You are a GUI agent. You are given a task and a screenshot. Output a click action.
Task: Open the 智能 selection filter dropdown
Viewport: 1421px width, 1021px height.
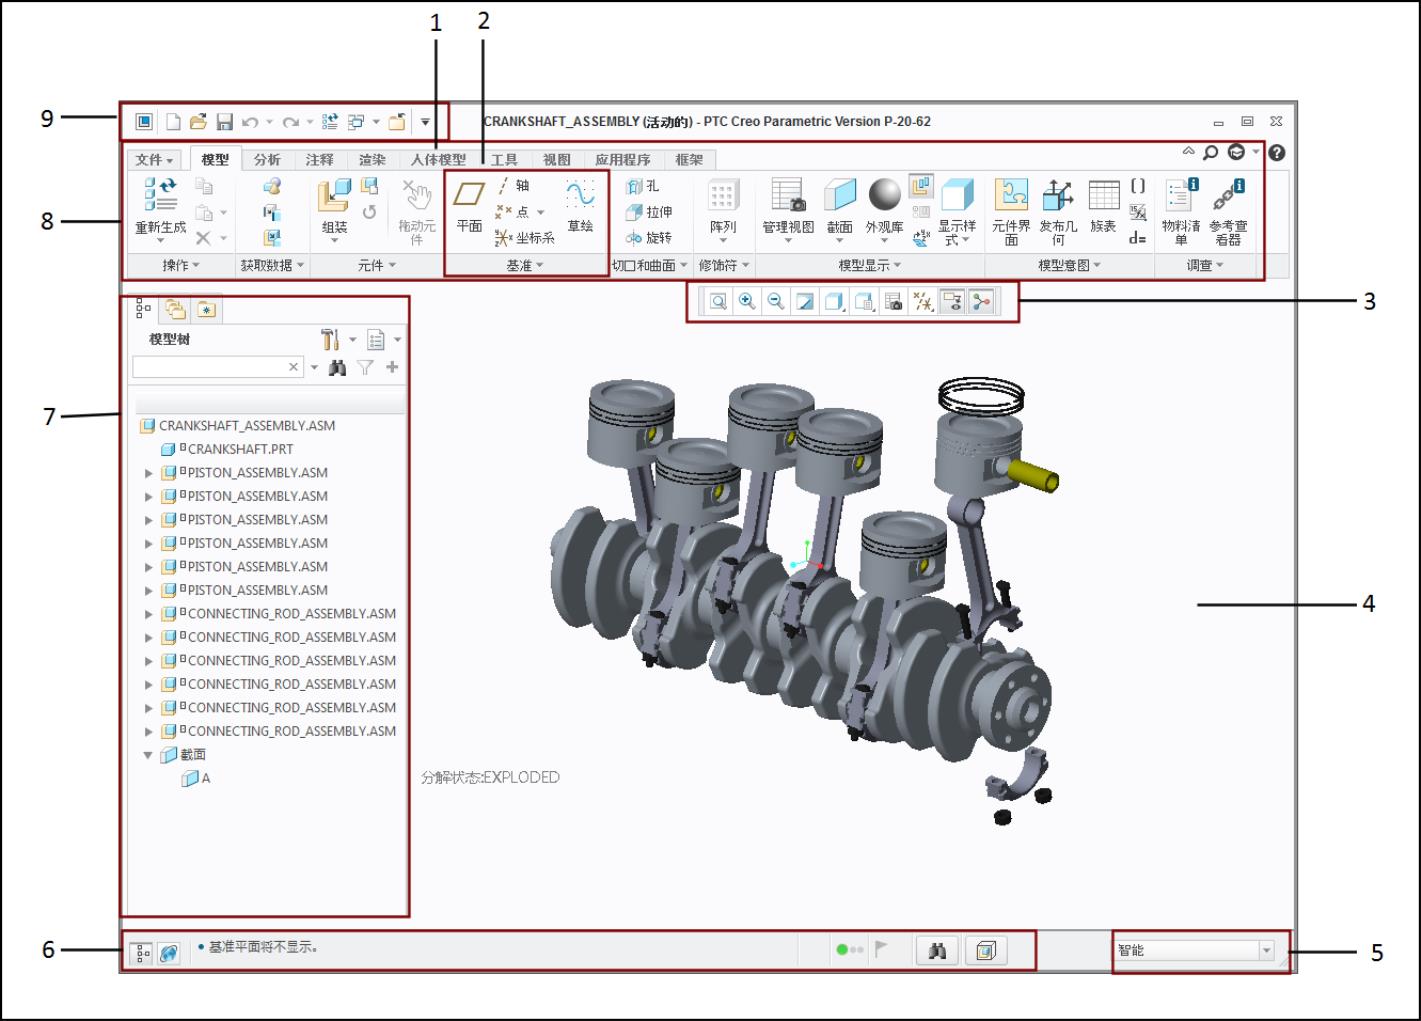point(1267,951)
